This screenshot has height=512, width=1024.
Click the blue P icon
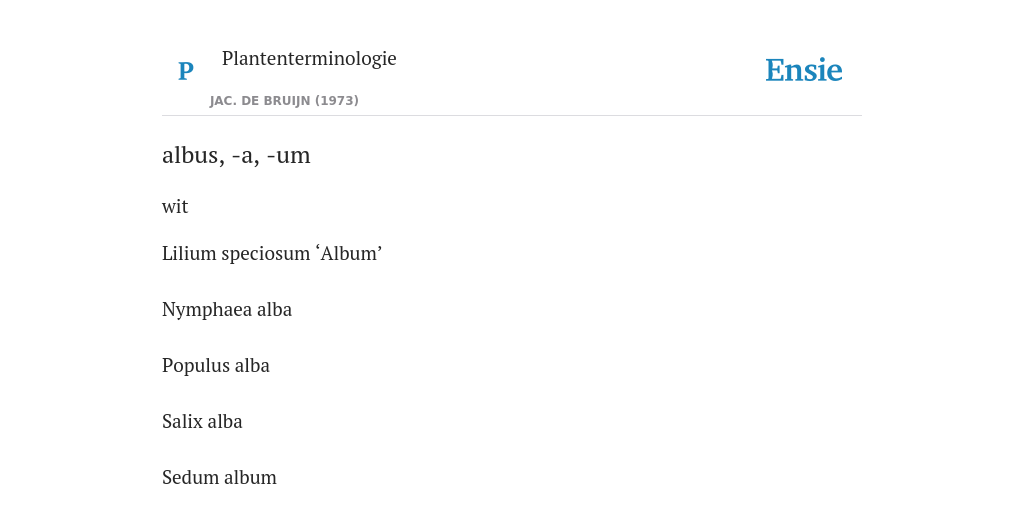point(186,71)
